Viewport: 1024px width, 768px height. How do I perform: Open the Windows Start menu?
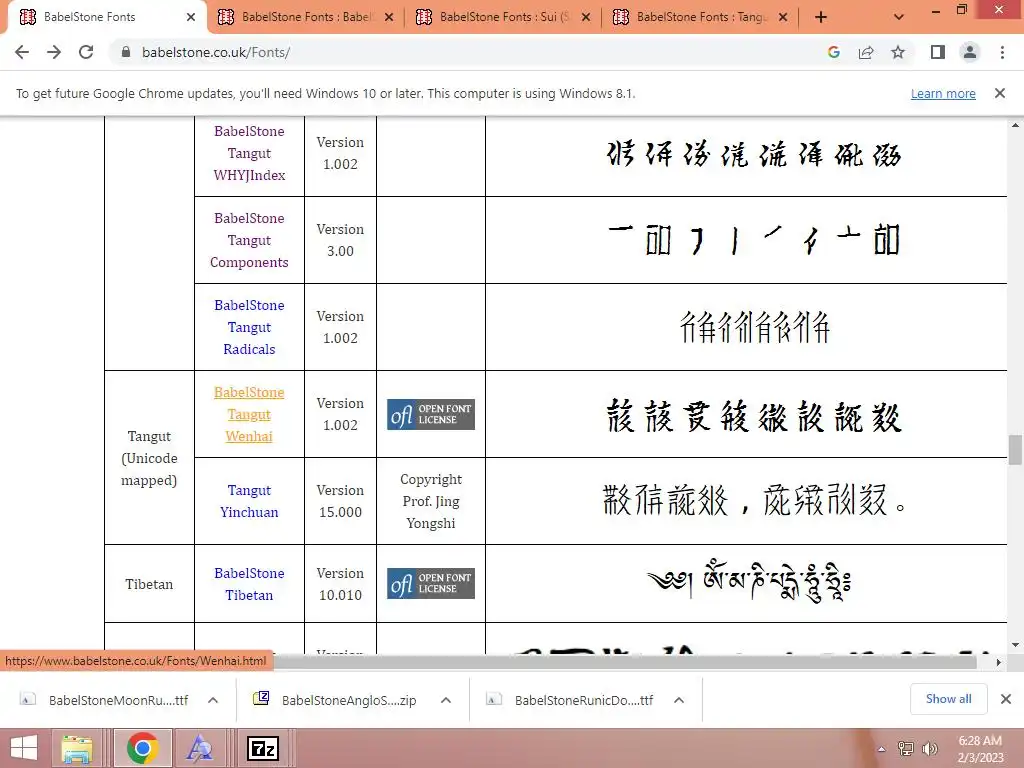click(24, 748)
